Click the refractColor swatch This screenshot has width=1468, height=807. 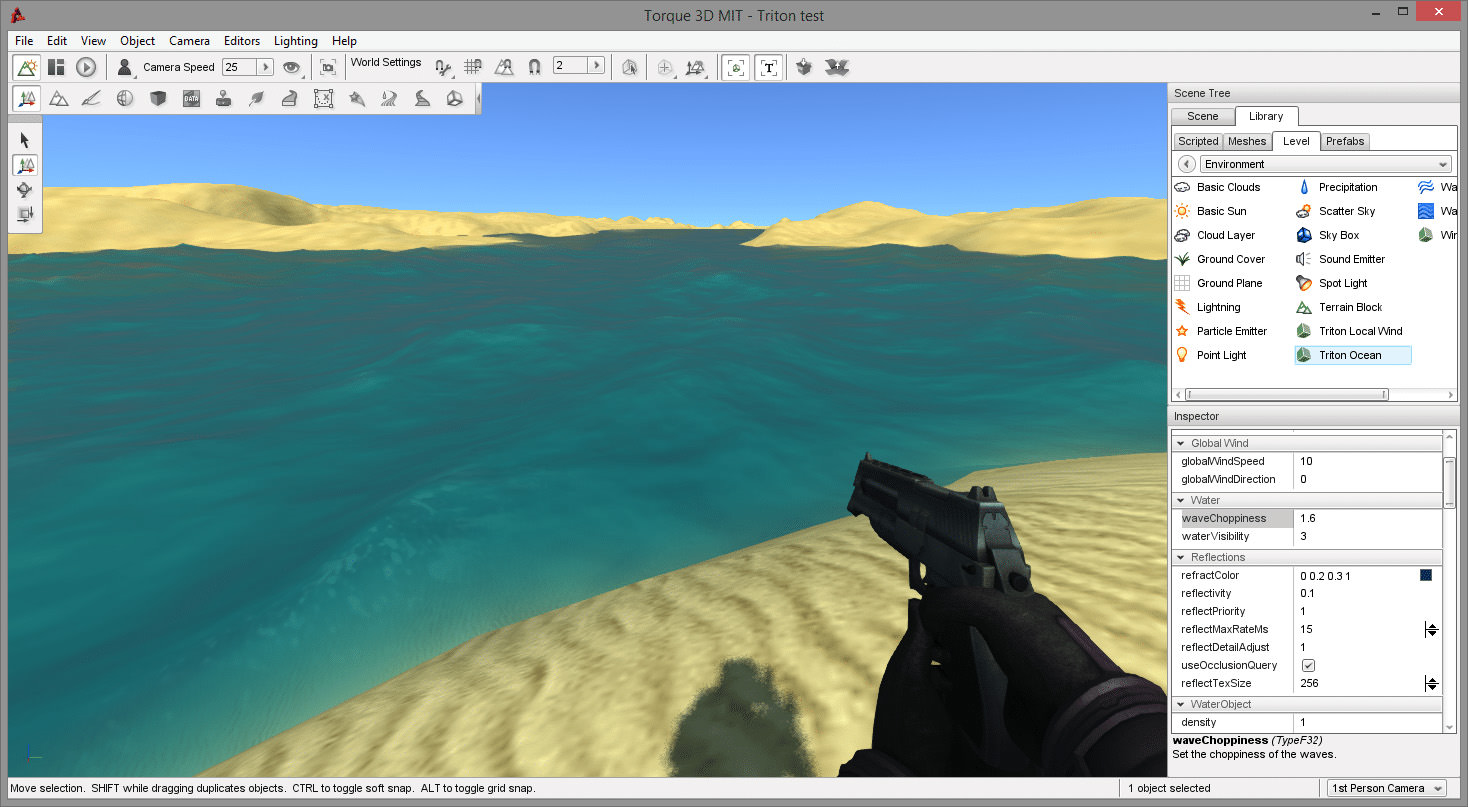(1425, 575)
